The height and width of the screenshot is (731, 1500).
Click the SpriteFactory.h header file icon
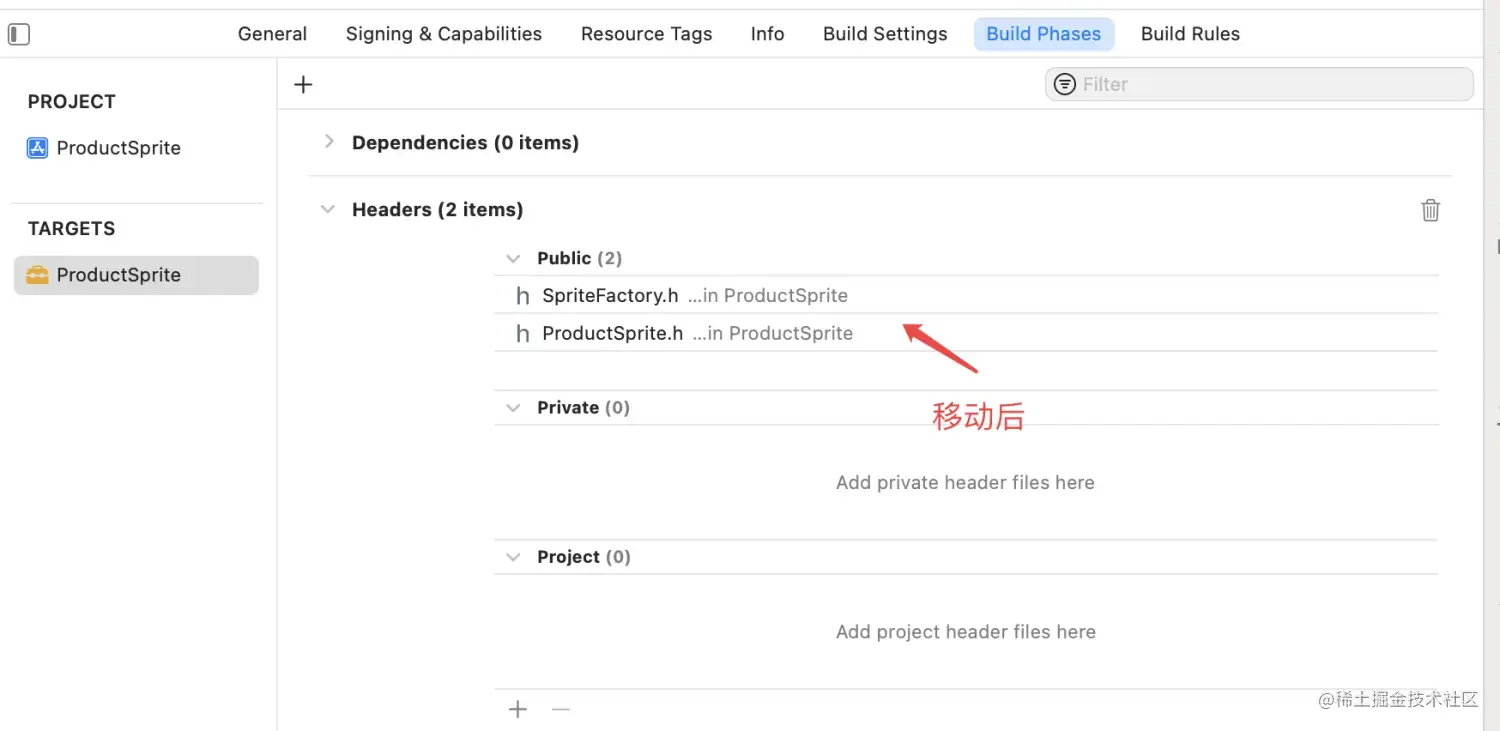(522, 296)
